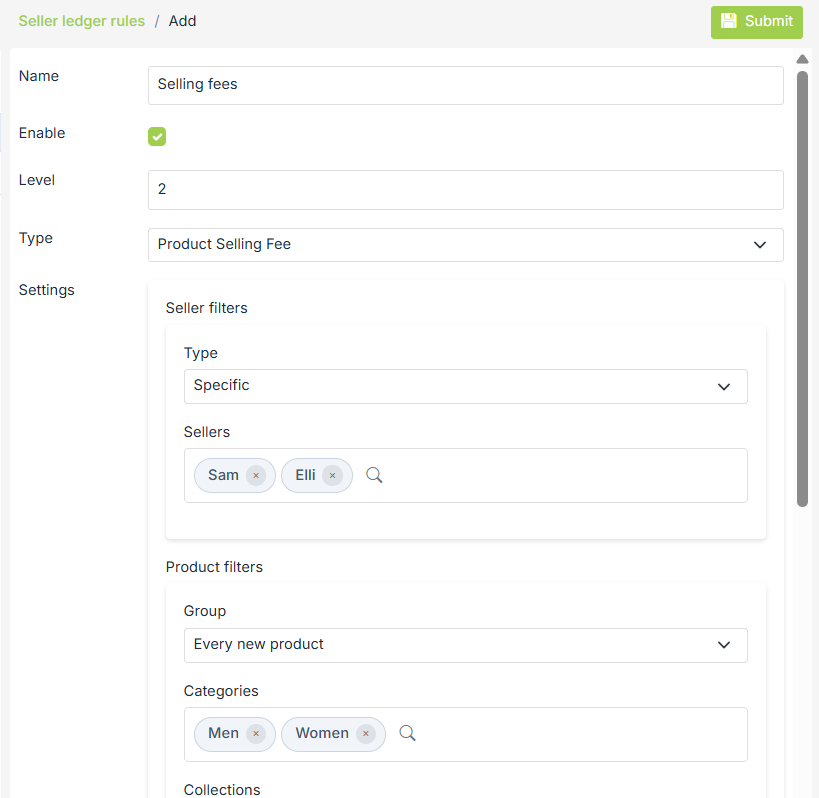Image resolution: width=819 pixels, height=798 pixels.
Task: Remove the Men category tag
Action: (x=256, y=734)
